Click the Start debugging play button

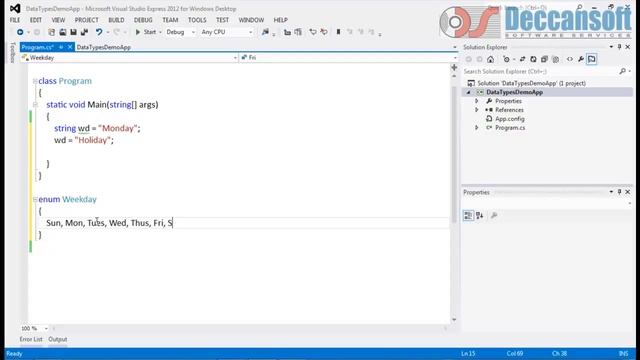[138, 32]
